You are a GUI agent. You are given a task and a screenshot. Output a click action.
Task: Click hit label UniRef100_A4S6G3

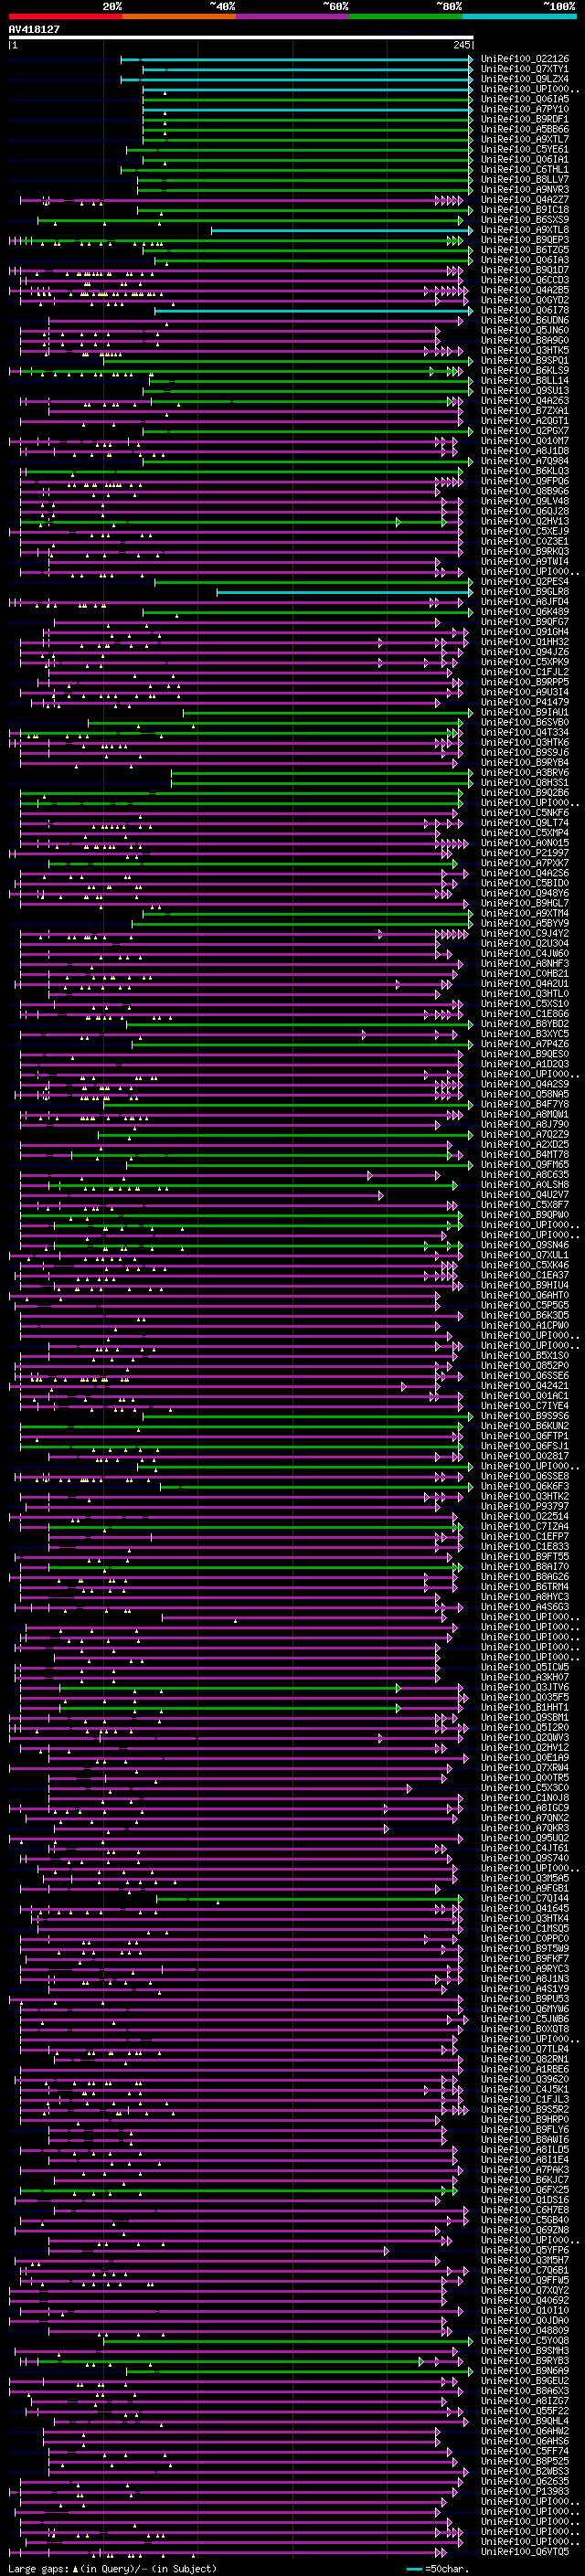pos(525,1609)
